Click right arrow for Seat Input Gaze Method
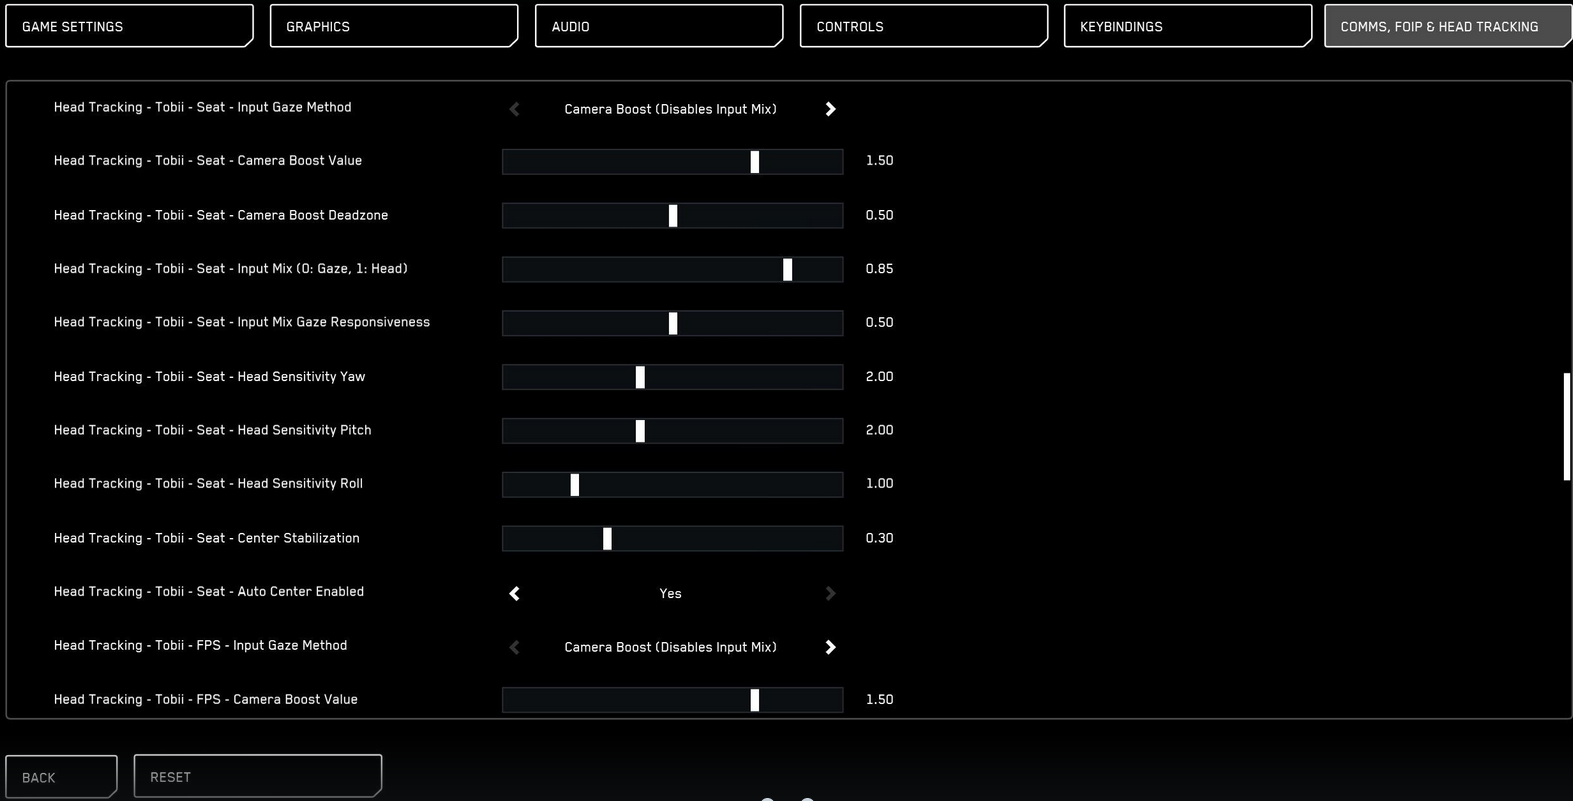Image resolution: width=1573 pixels, height=801 pixels. pyautogui.click(x=830, y=109)
